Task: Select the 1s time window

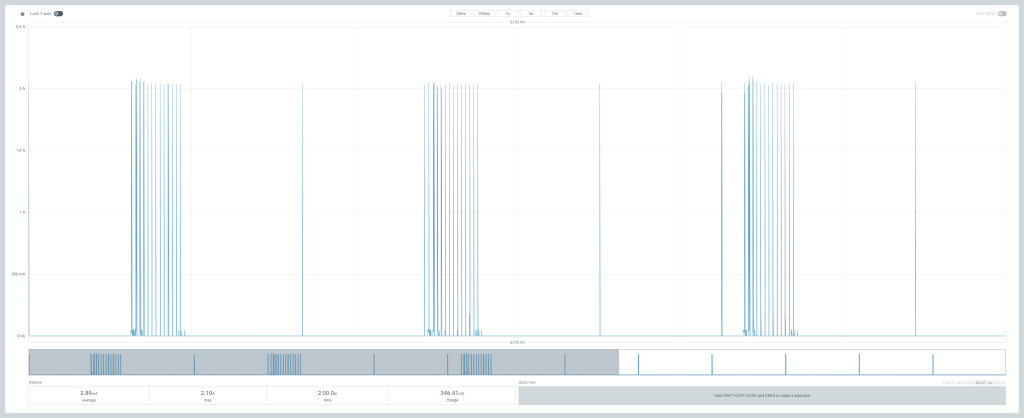Action: pos(508,14)
